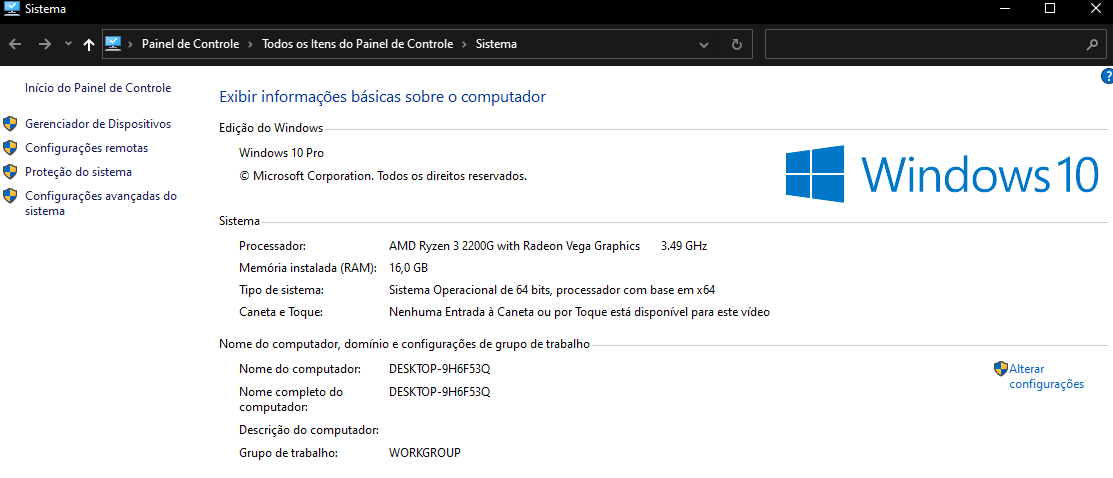Select the Windows 10 Pro text
Screen dimensions: 1113x478
281,153
